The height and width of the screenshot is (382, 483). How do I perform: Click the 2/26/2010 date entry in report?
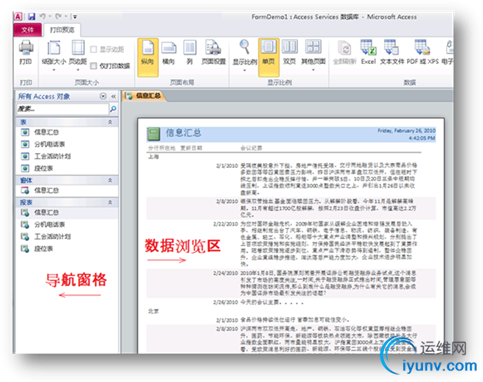click(226, 302)
